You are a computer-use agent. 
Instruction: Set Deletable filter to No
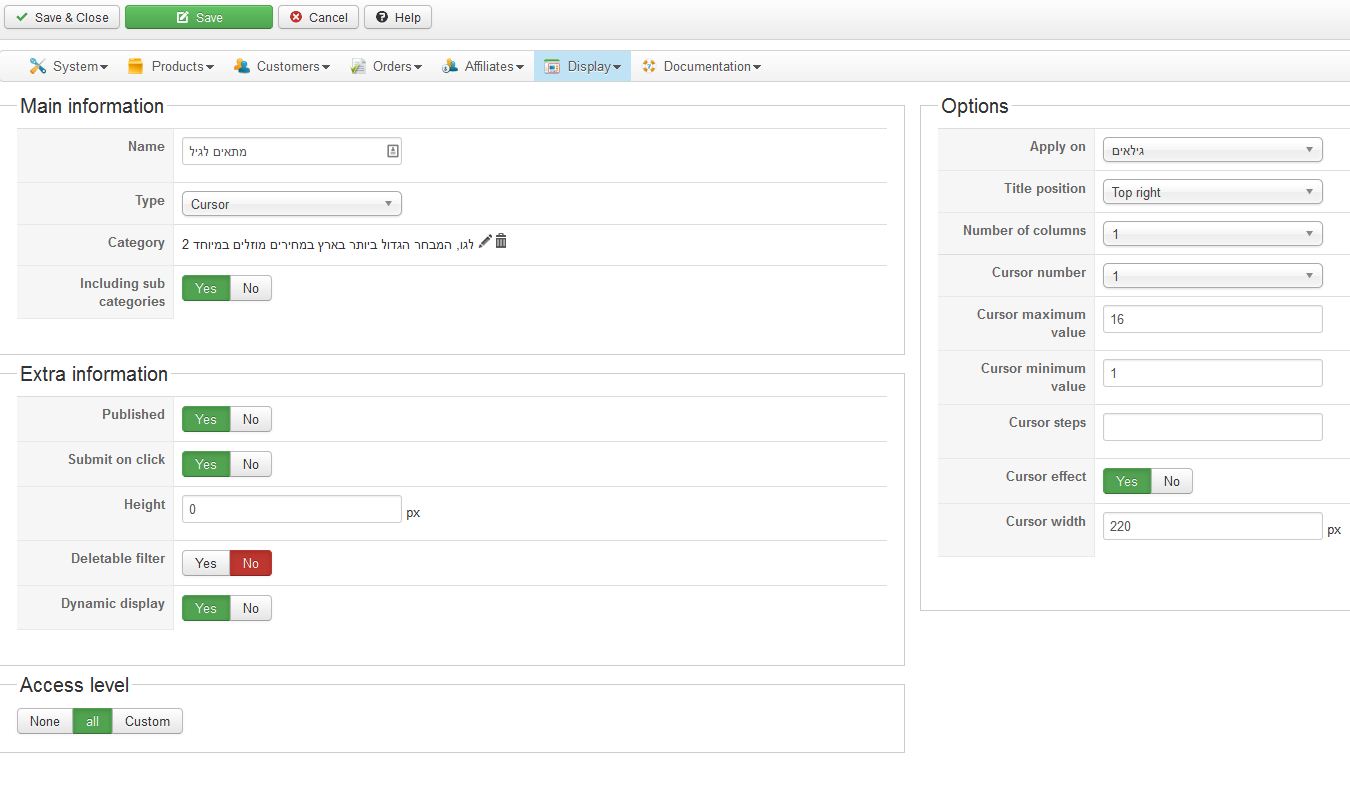tap(251, 564)
